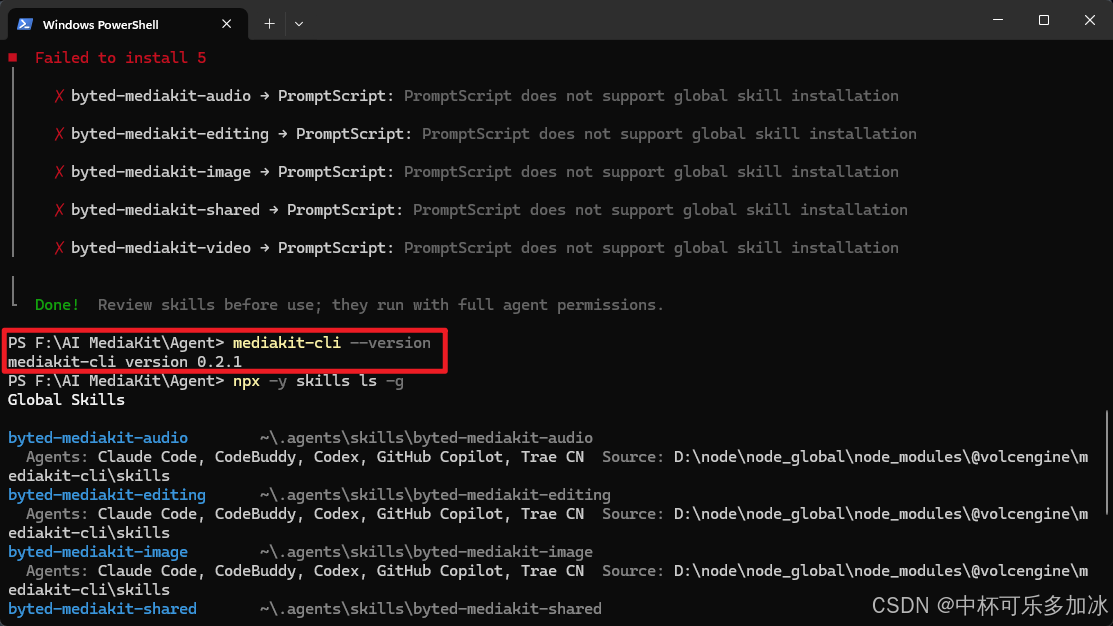
Task: Open a new terminal tab
Action: (269, 24)
